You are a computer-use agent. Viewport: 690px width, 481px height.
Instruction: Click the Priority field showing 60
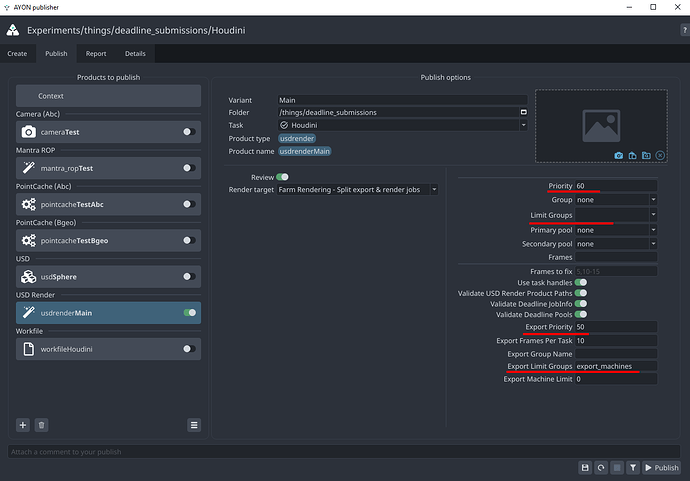[x=616, y=186]
